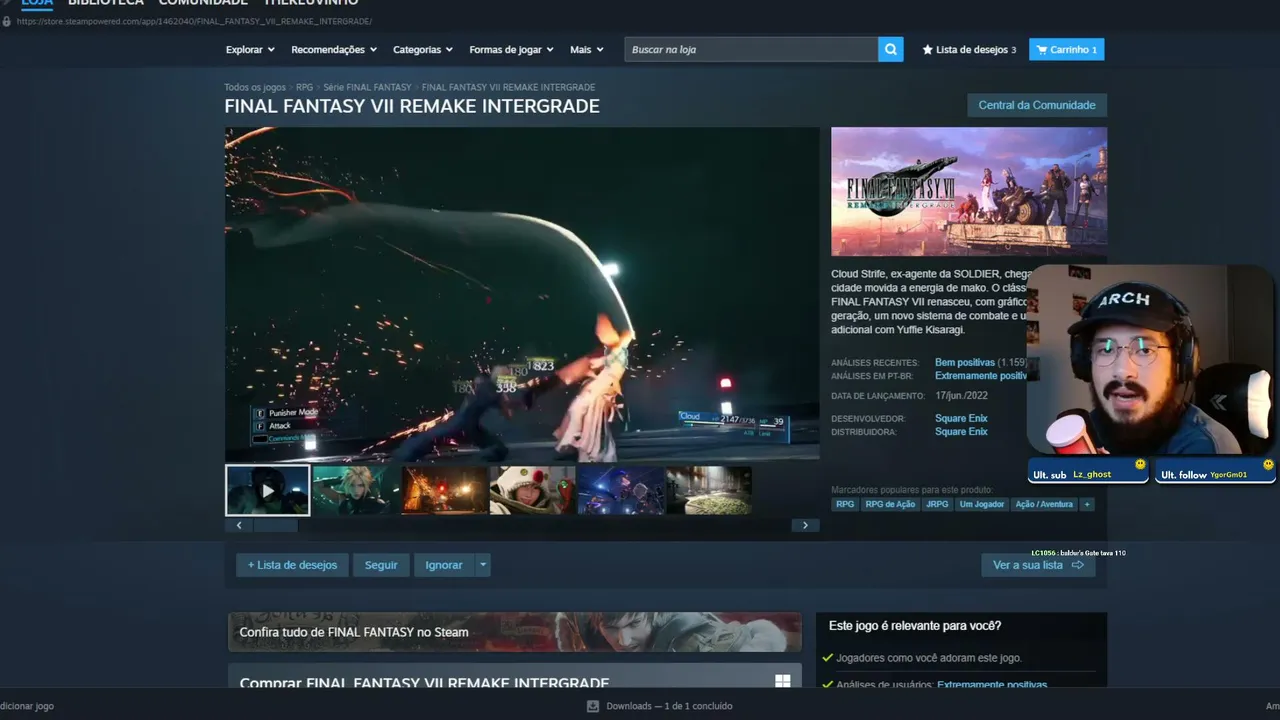Click the magnifier search button
1280x720 pixels.
(x=891, y=49)
